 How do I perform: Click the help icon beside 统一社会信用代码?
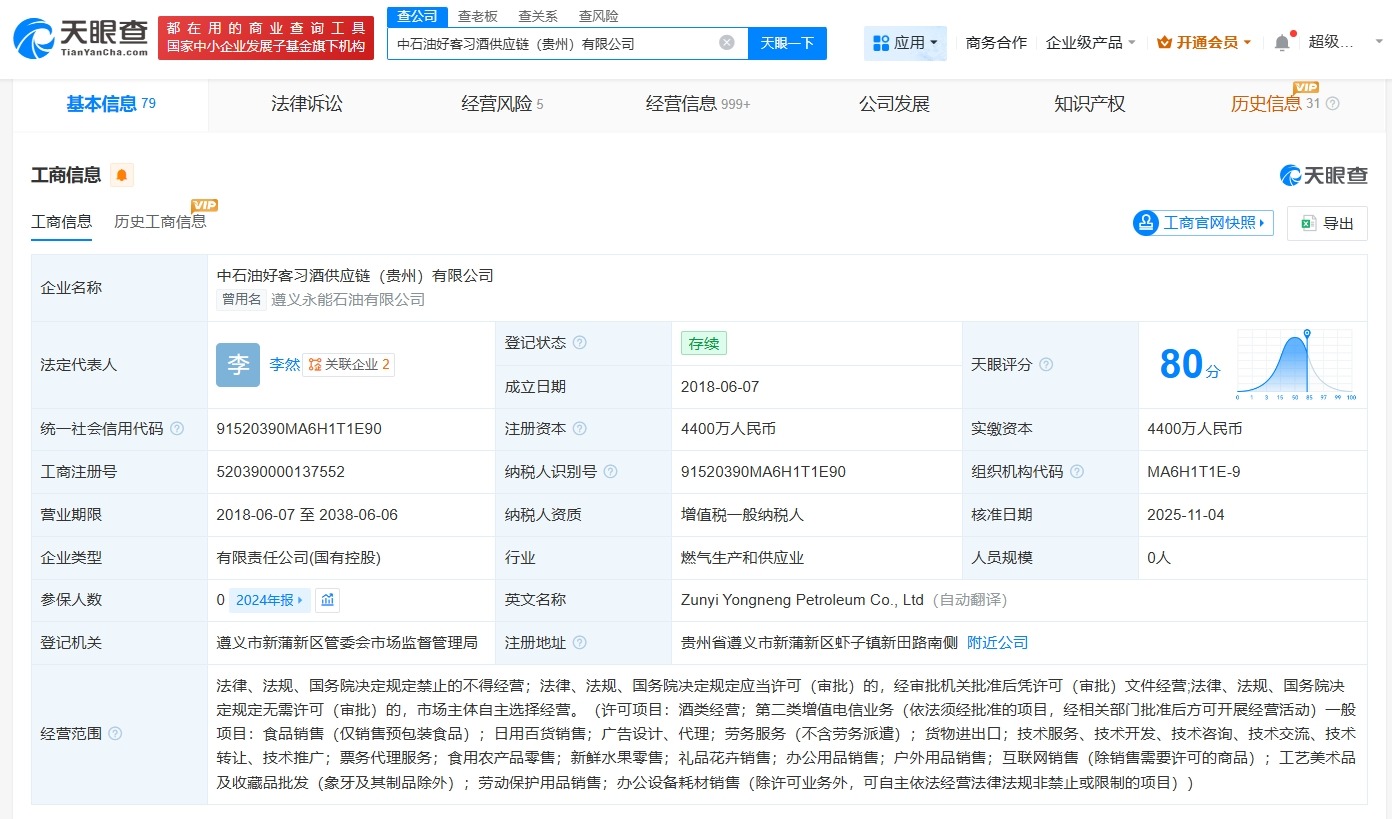pyautogui.click(x=176, y=428)
